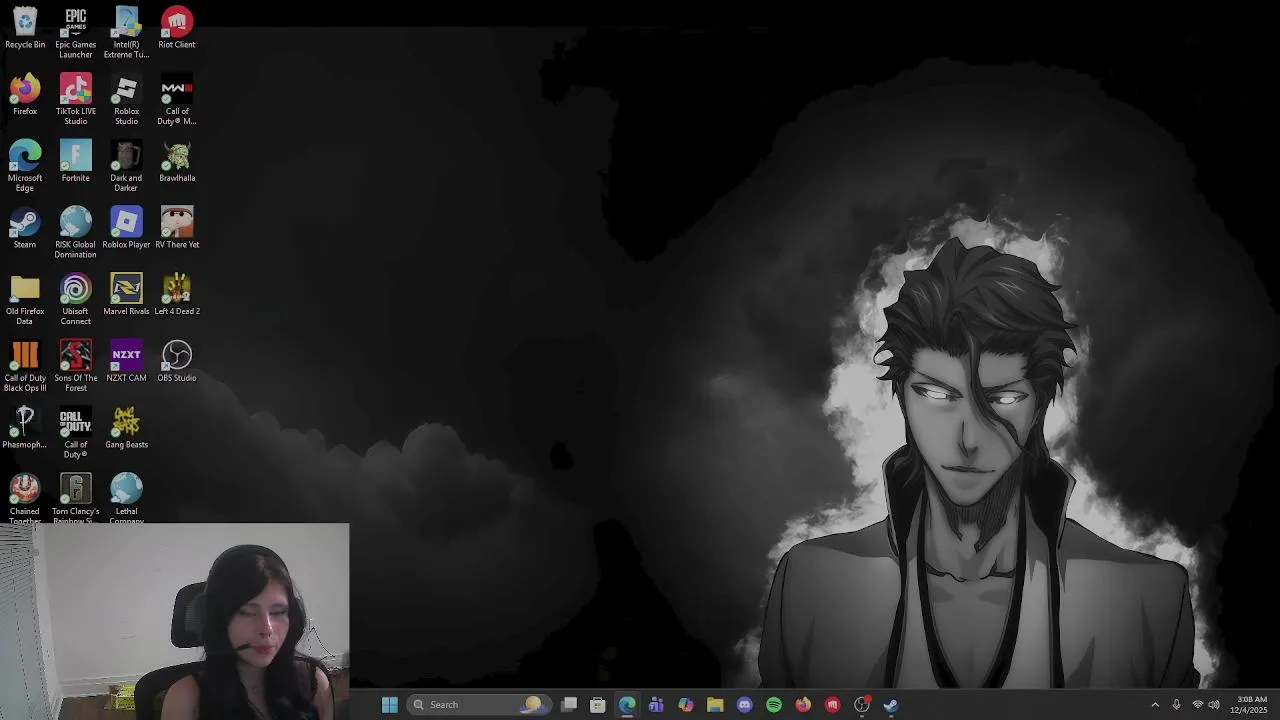Select the NZXT CAM icon
Image resolution: width=1280 pixels, height=720 pixels.
tap(126, 361)
